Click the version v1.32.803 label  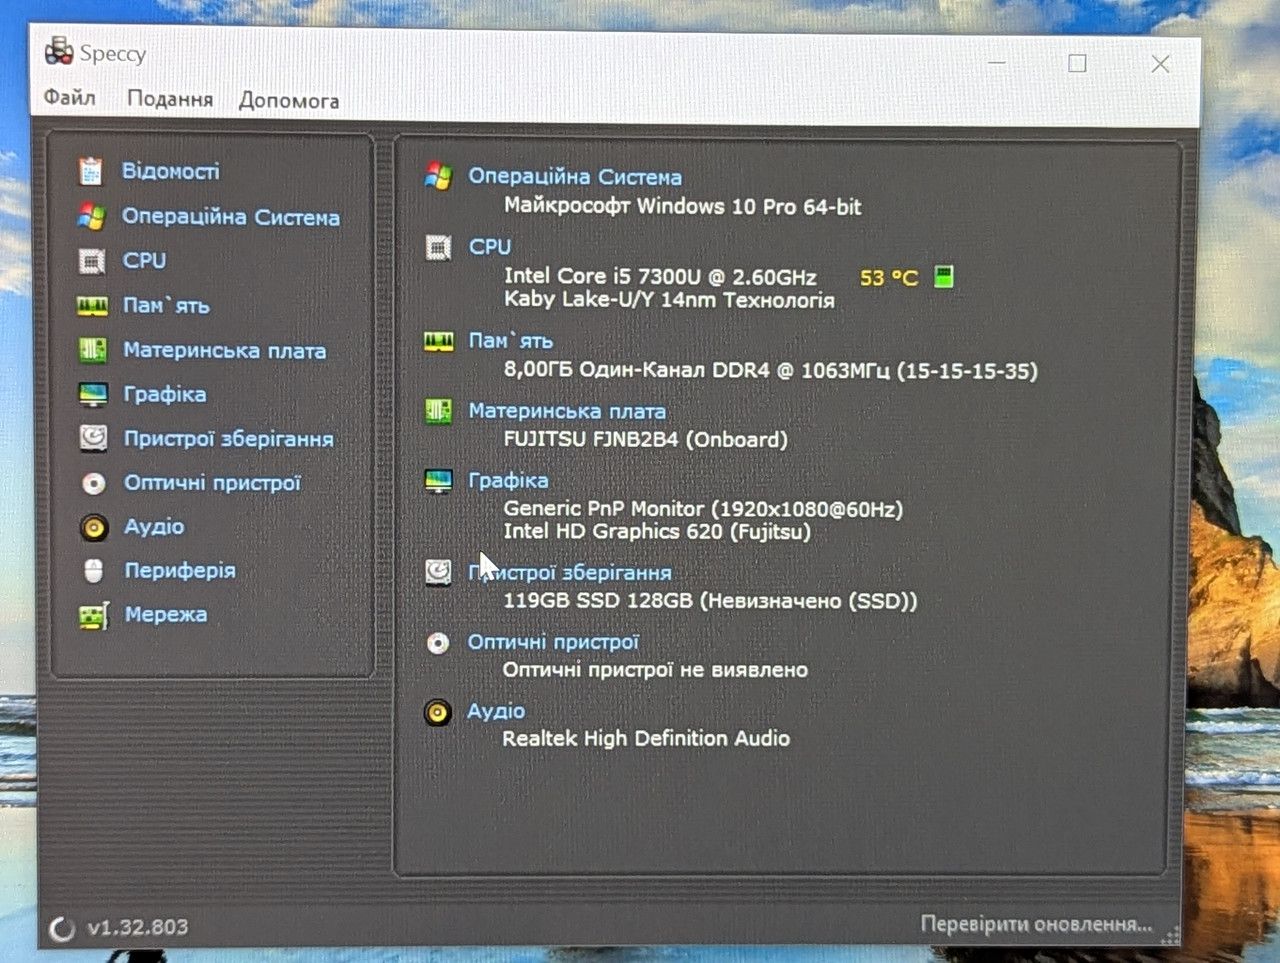click(x=137, y=928)
